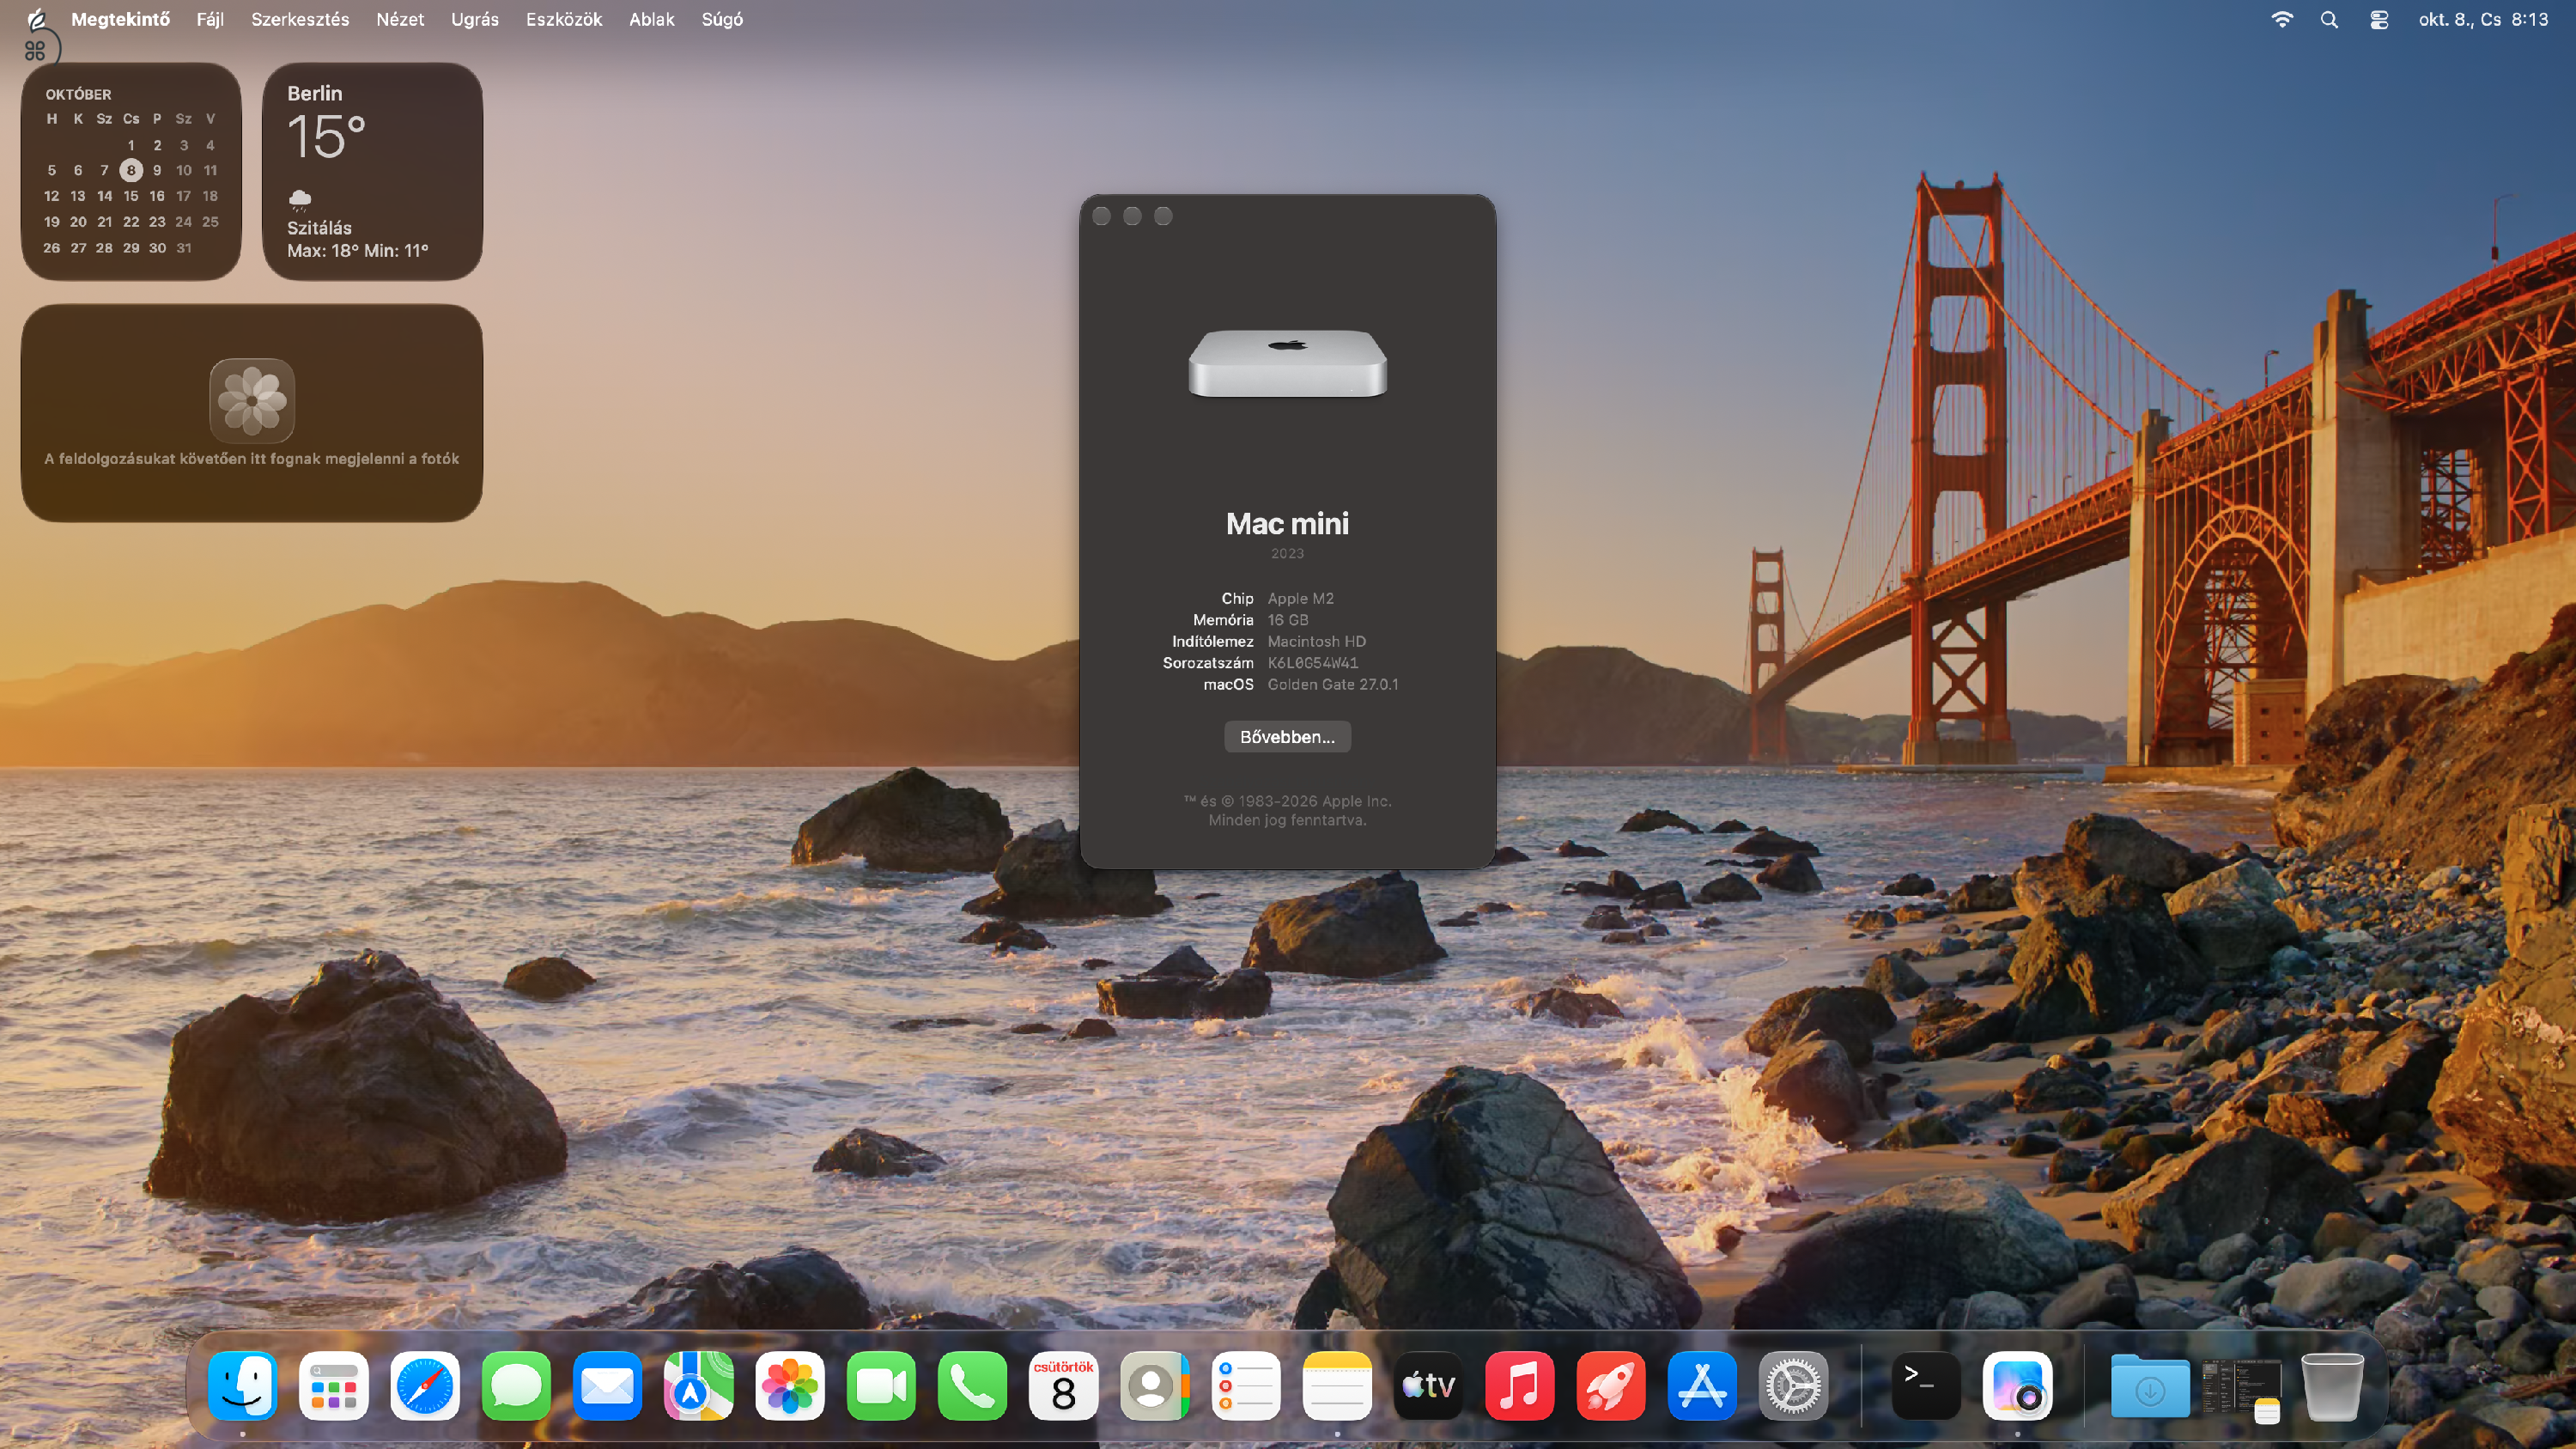Viewport: 2576px width, 1449px height.
Task: Open the Eszközök menu
Action: (564, 20)
